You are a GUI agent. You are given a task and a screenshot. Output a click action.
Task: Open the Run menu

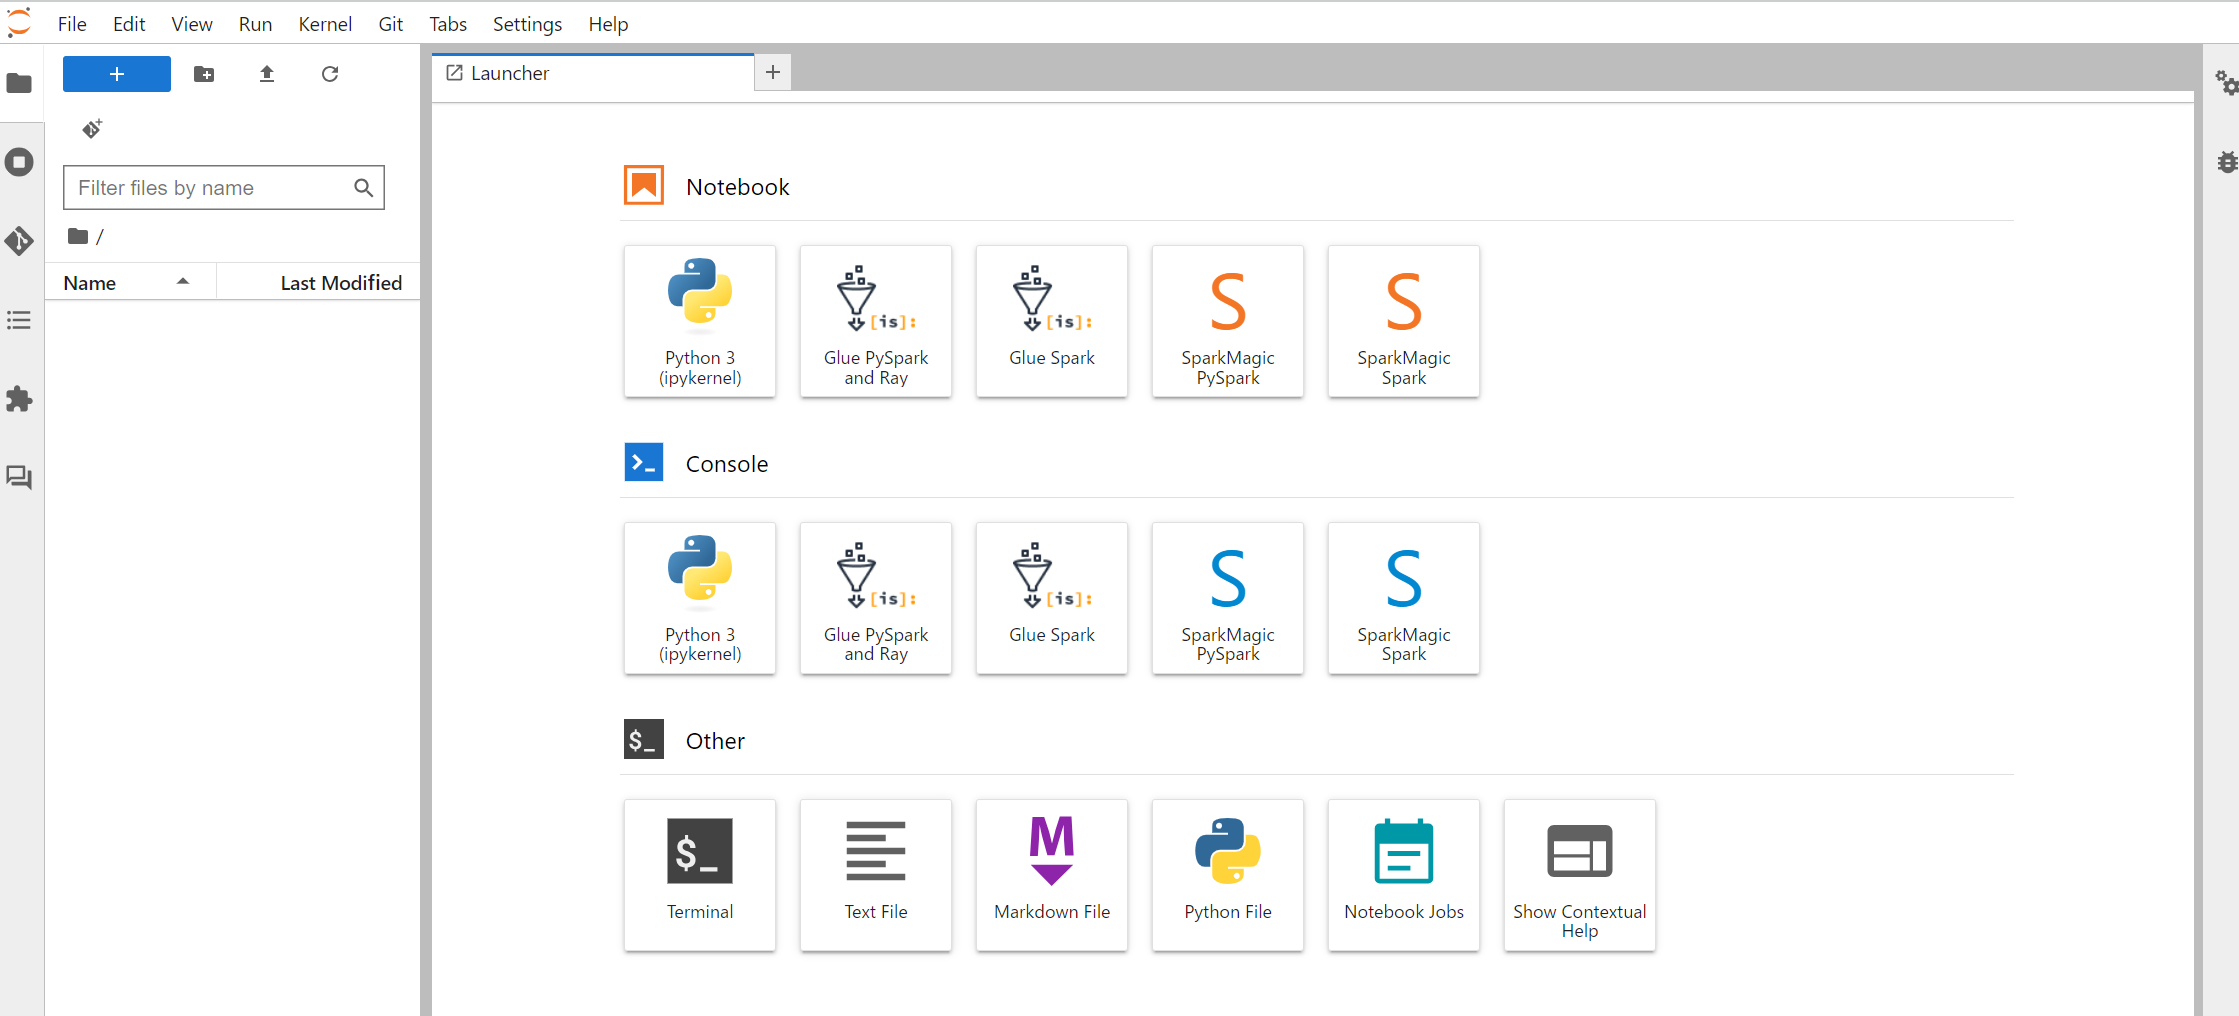click(x=255, y=24)
